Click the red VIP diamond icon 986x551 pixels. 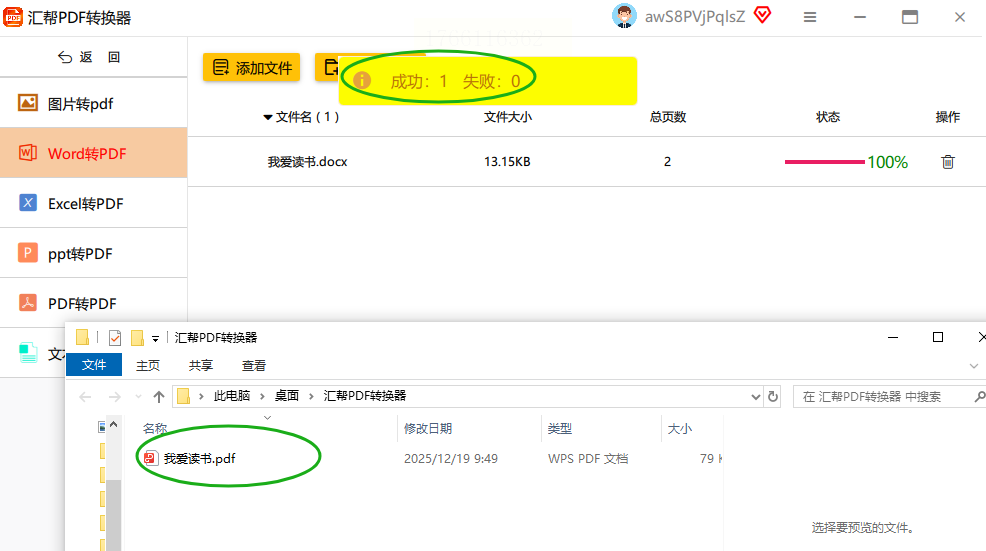[762, 15]
